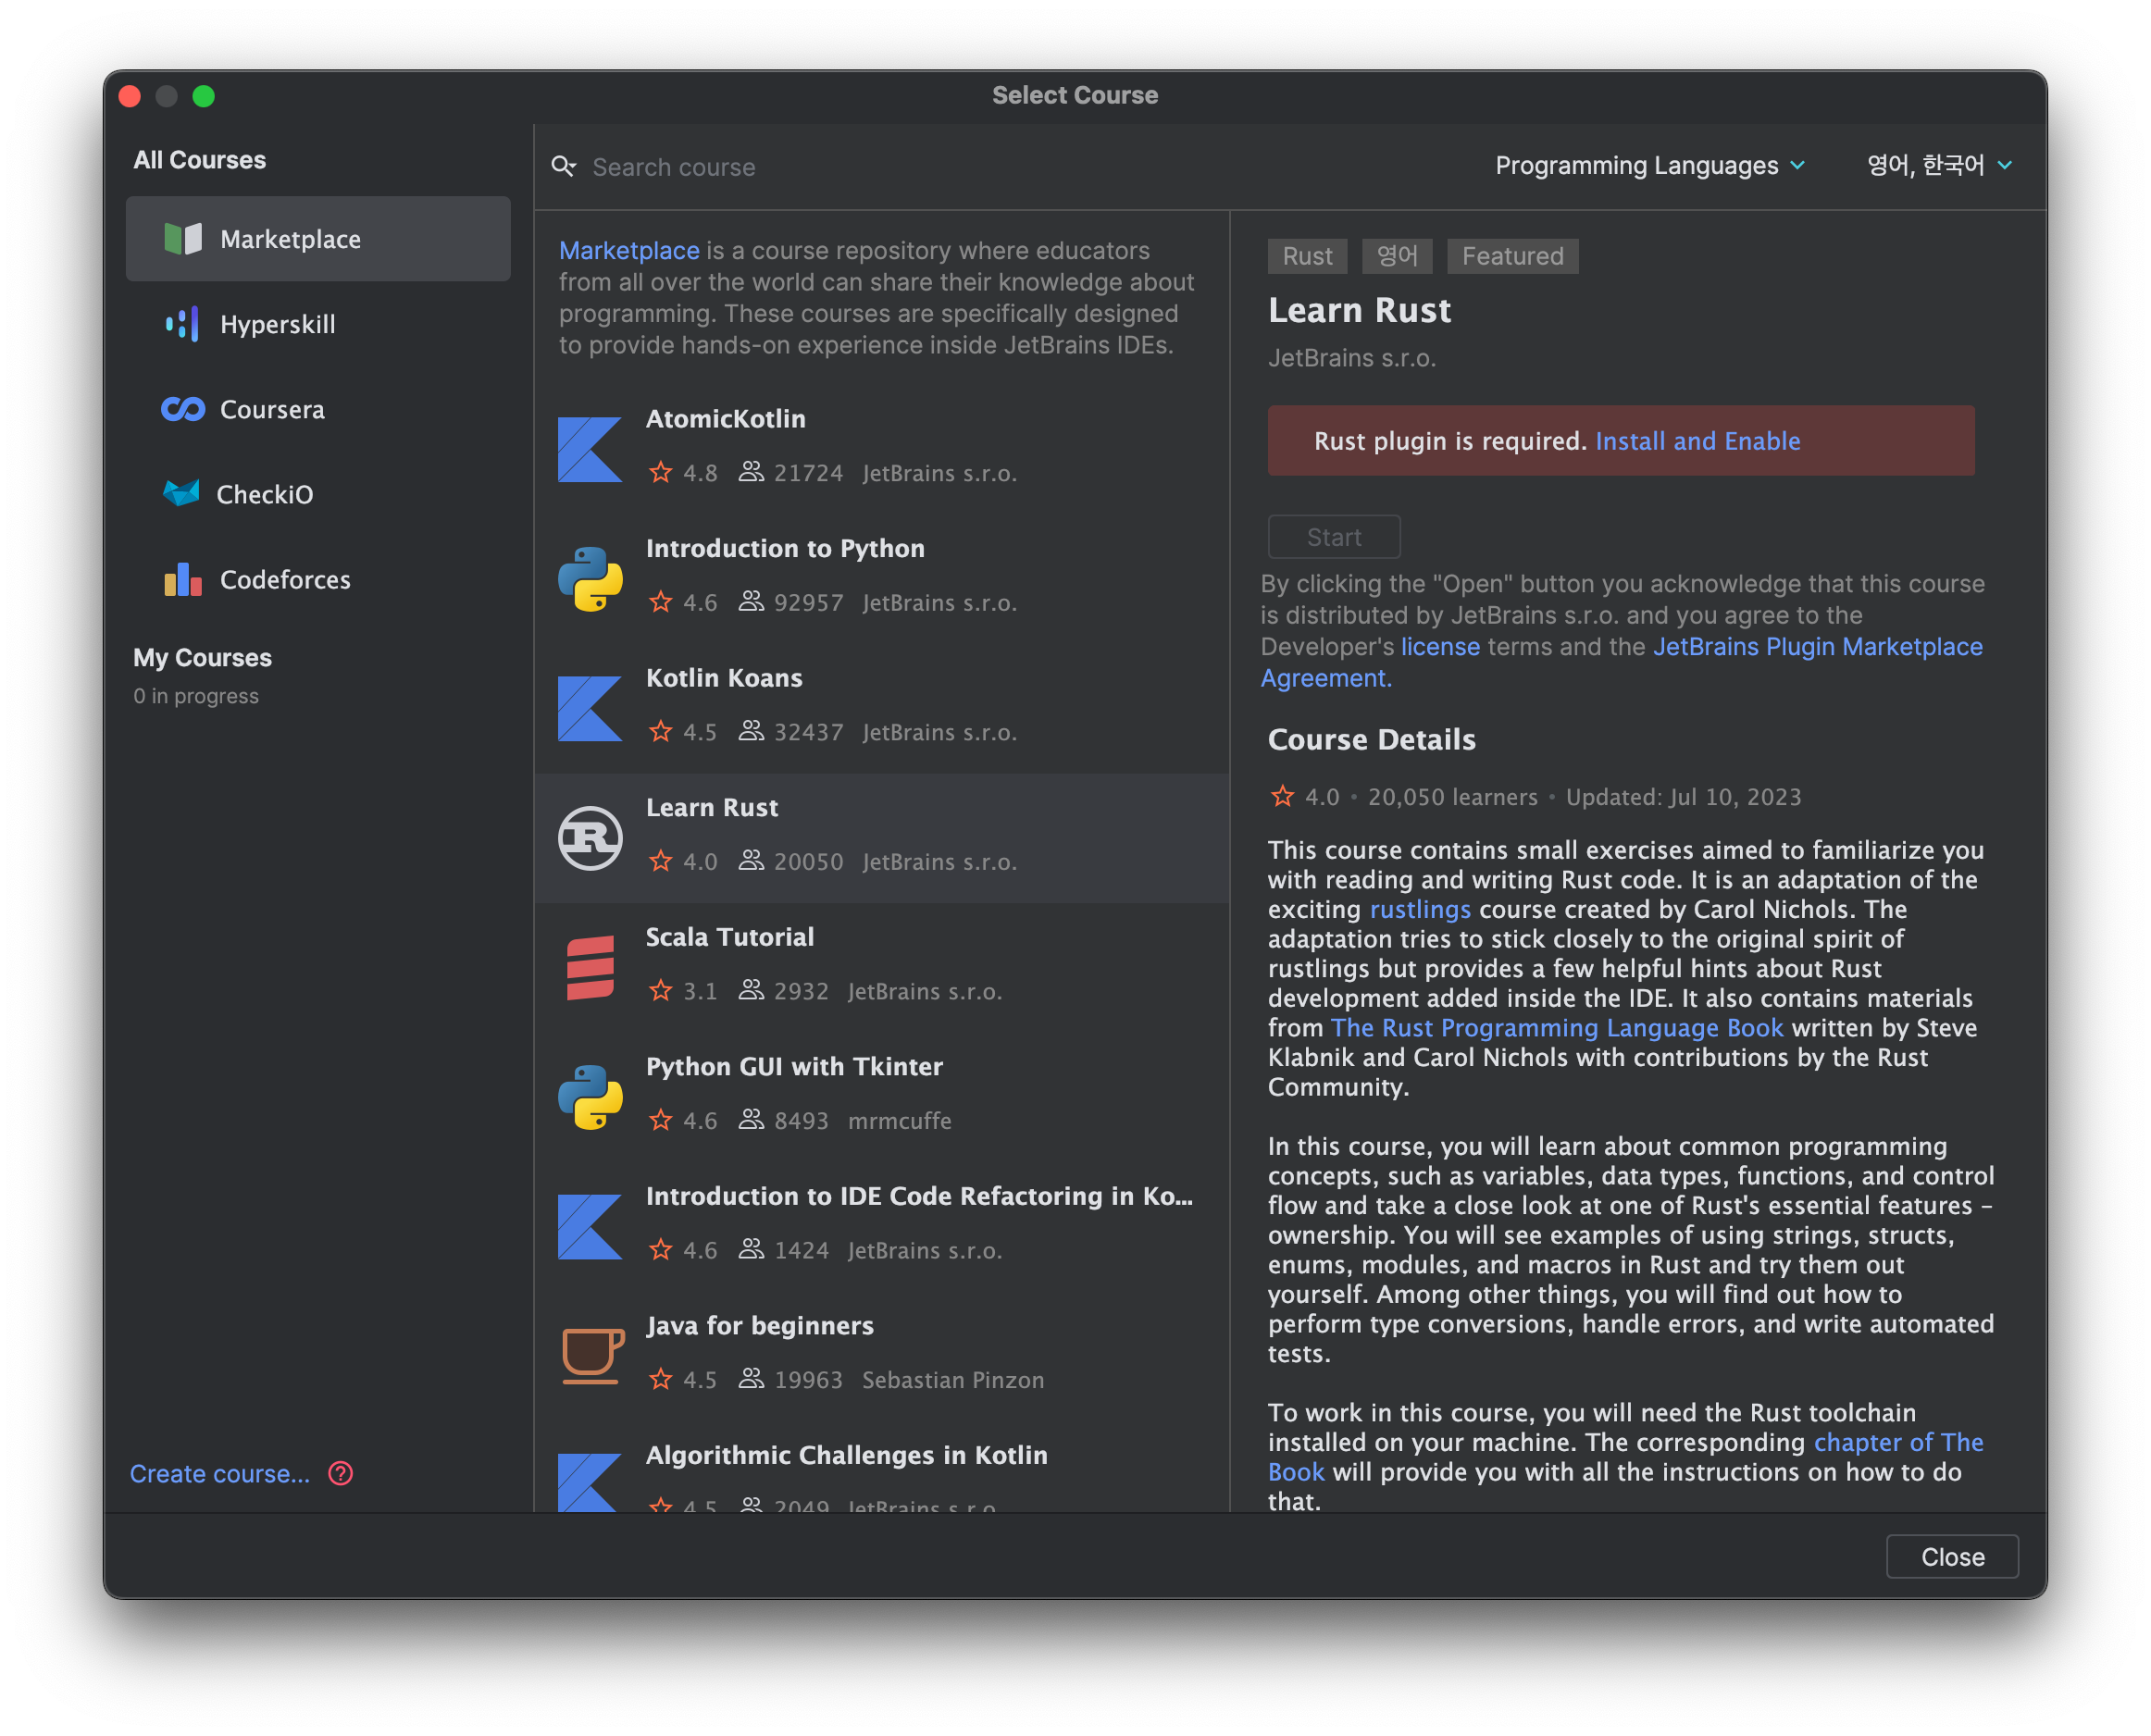
Task: Click the Codeforces bar chart icon
Action: point(183,579)
